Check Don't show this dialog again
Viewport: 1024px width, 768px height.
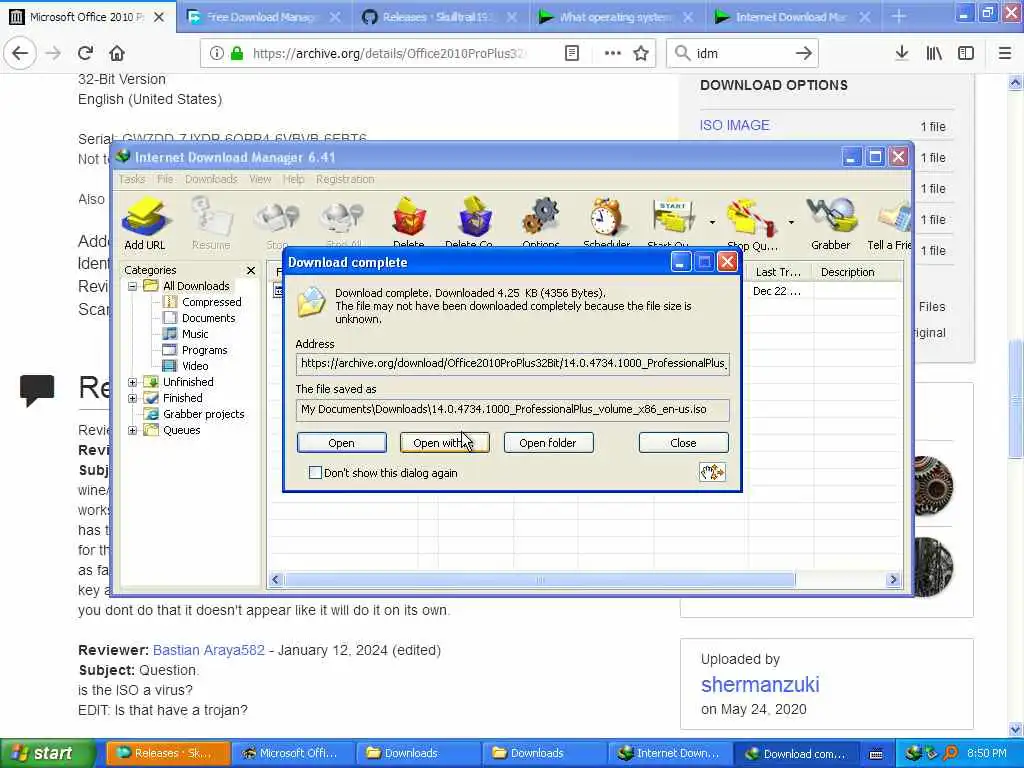(315, 473)
